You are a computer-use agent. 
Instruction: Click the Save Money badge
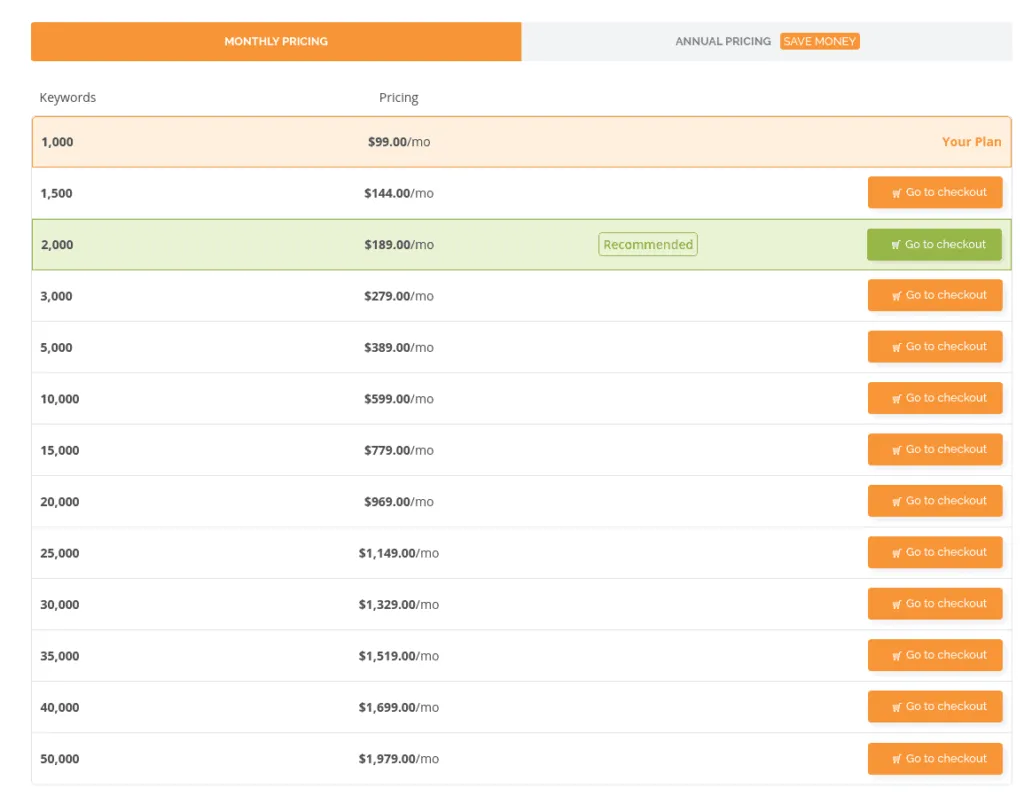point(819,42)
